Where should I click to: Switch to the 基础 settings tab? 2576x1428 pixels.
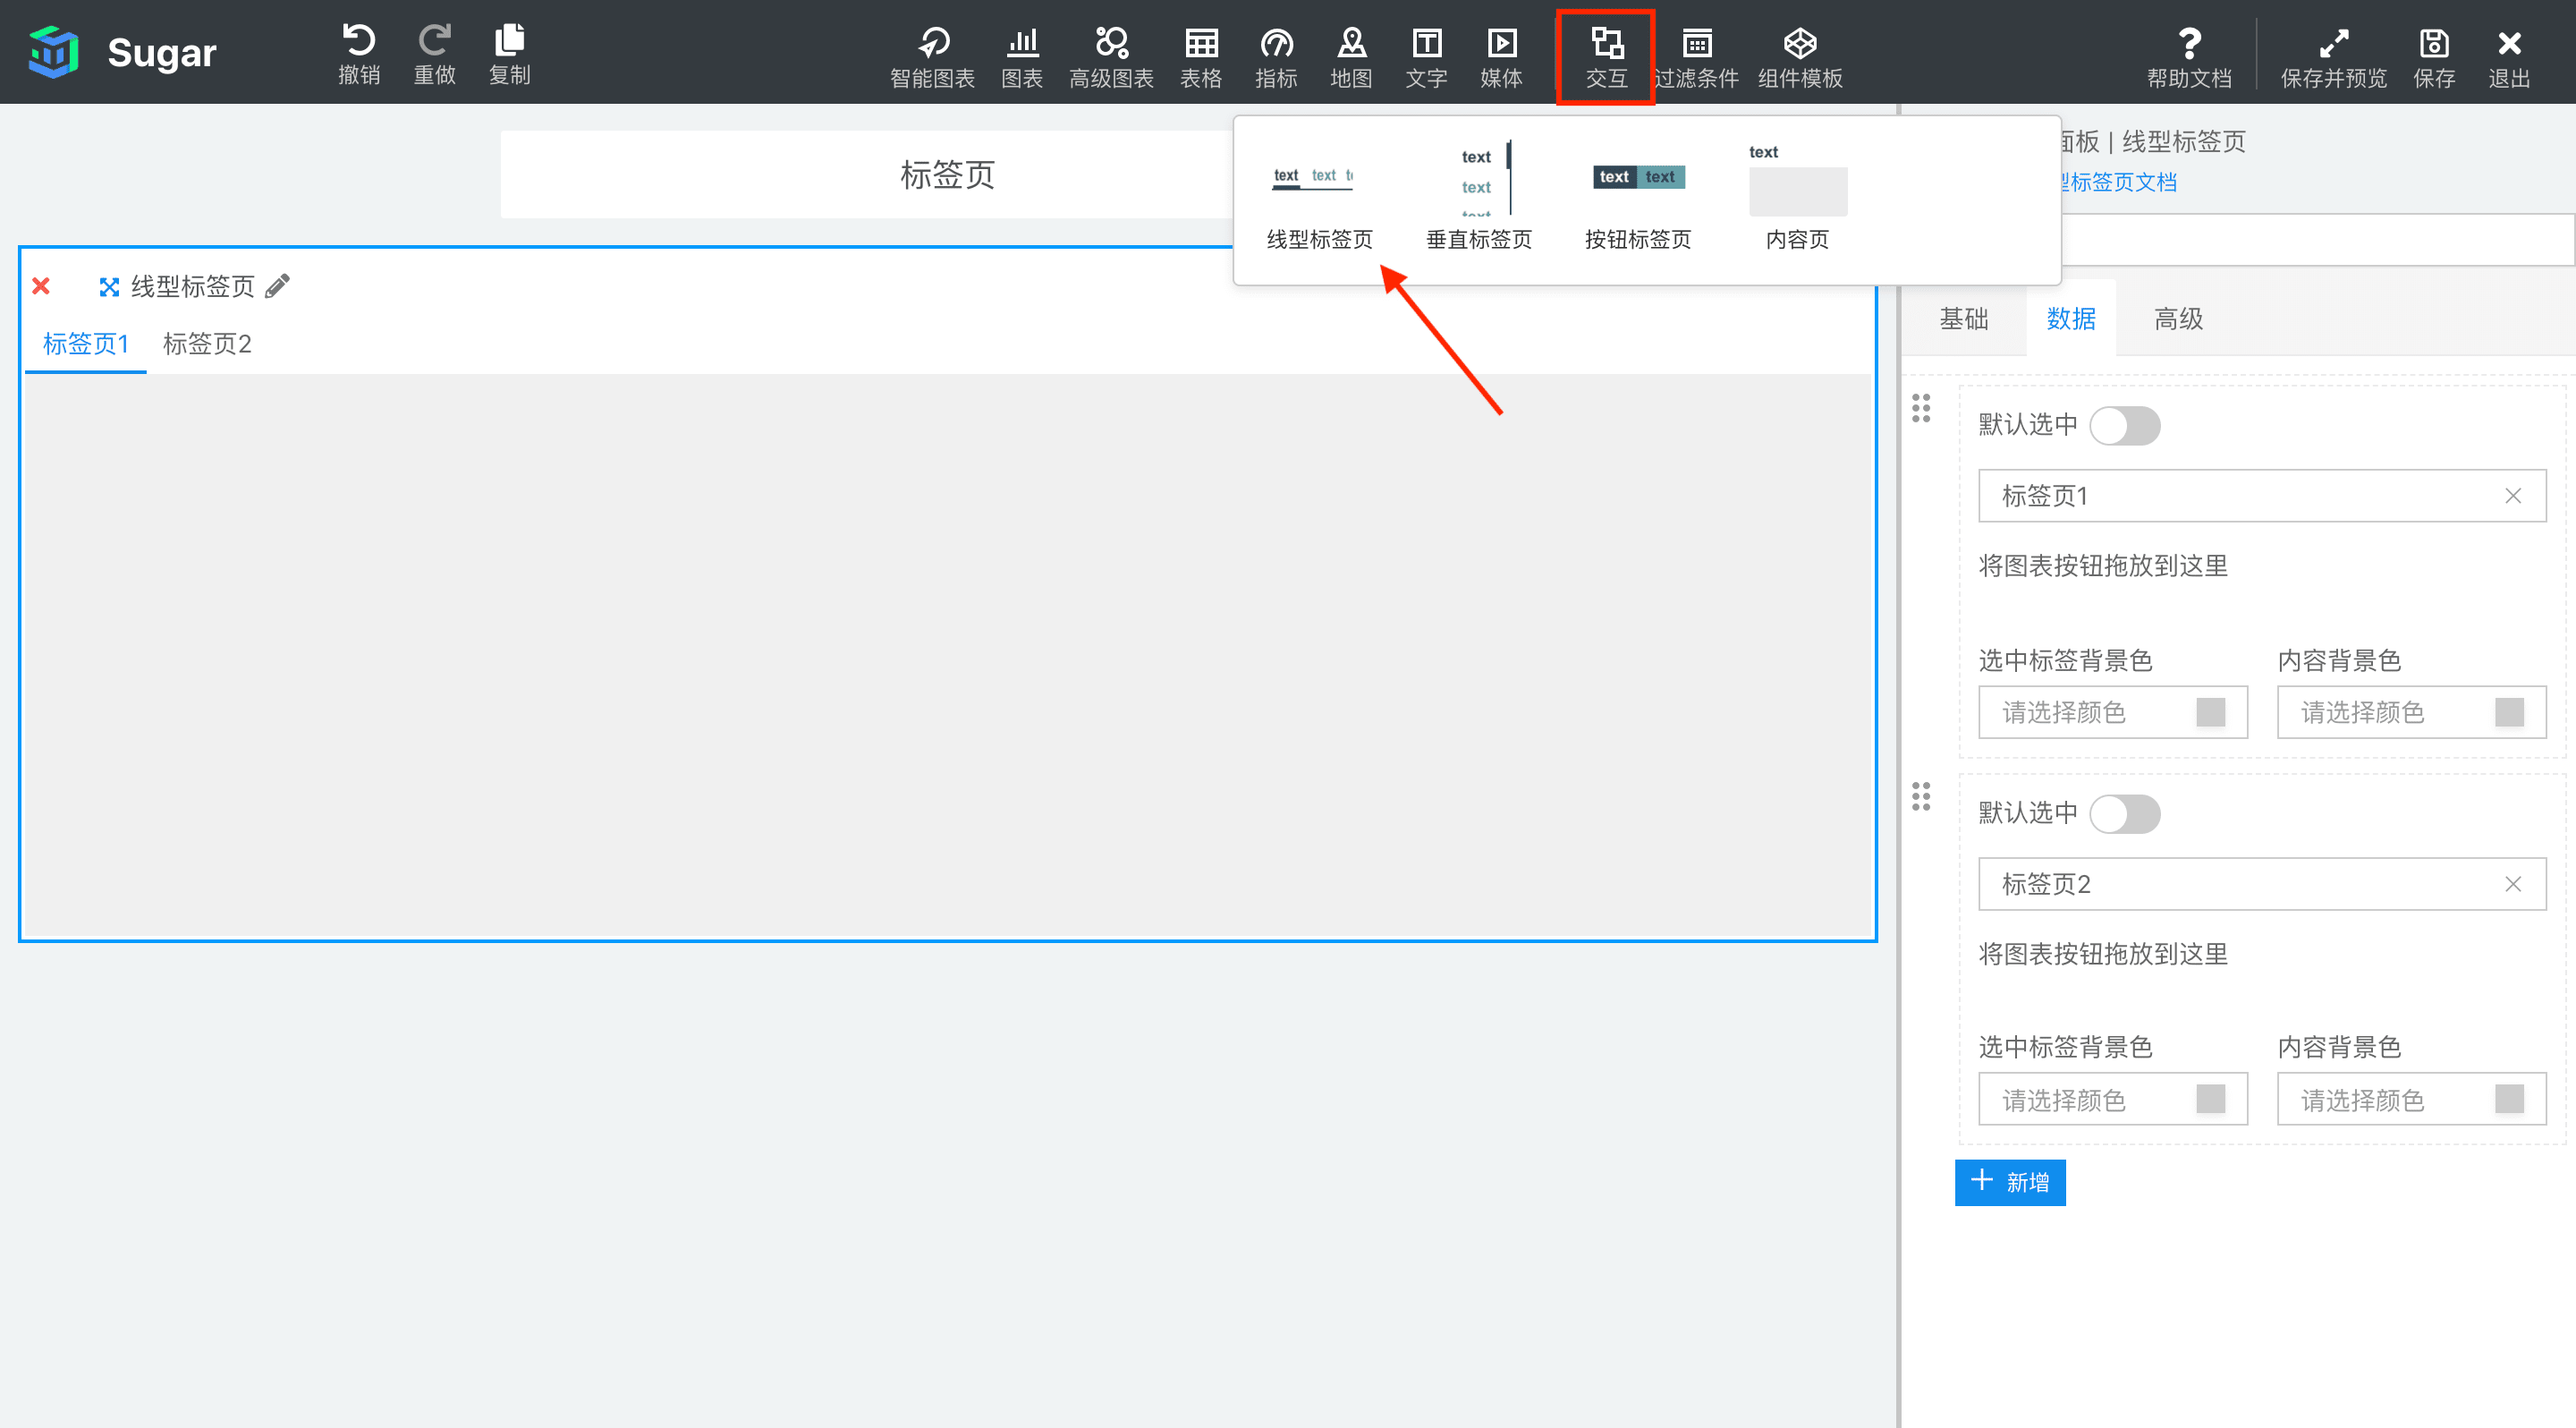pos(1963,318)
